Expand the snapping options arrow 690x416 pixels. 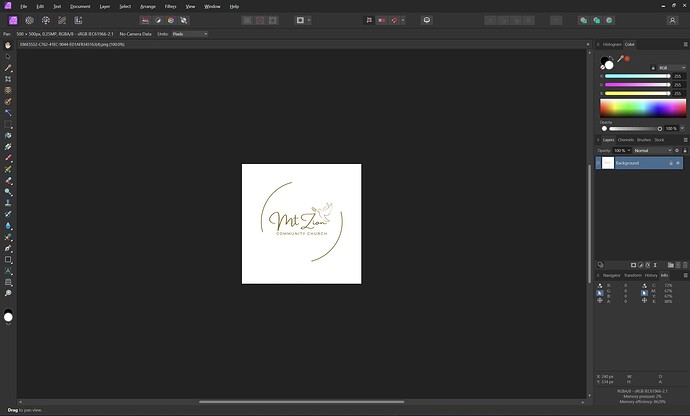403,20
